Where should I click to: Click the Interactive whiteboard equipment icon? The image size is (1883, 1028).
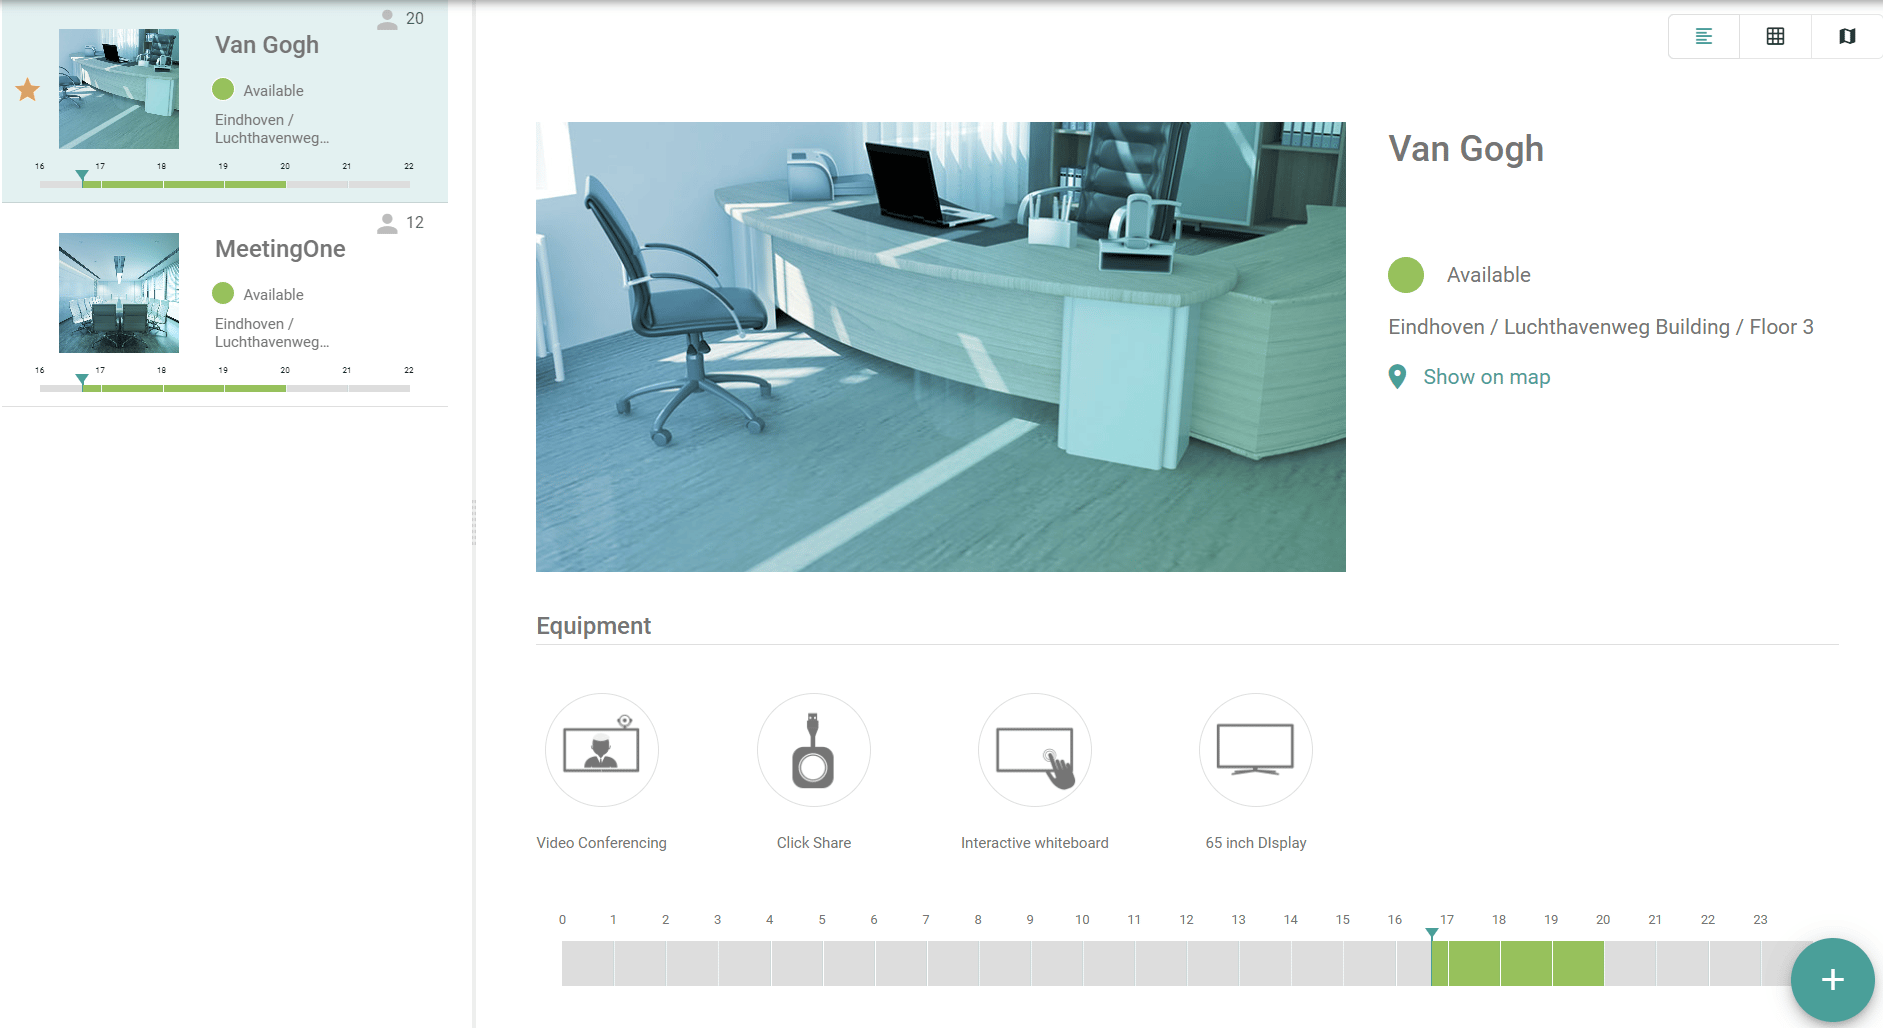(x=1035, y=750)
